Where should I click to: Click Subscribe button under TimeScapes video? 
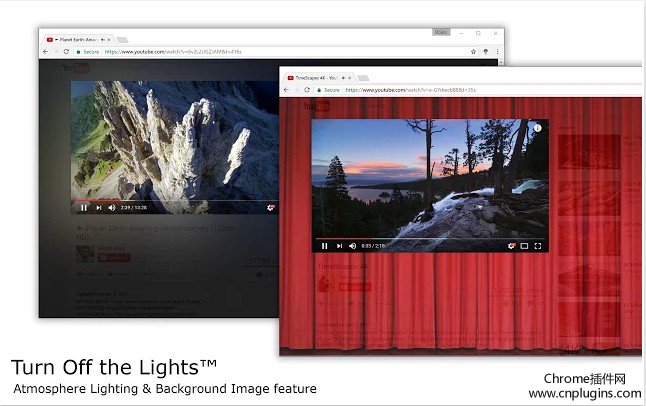click(x=355, y=286)
